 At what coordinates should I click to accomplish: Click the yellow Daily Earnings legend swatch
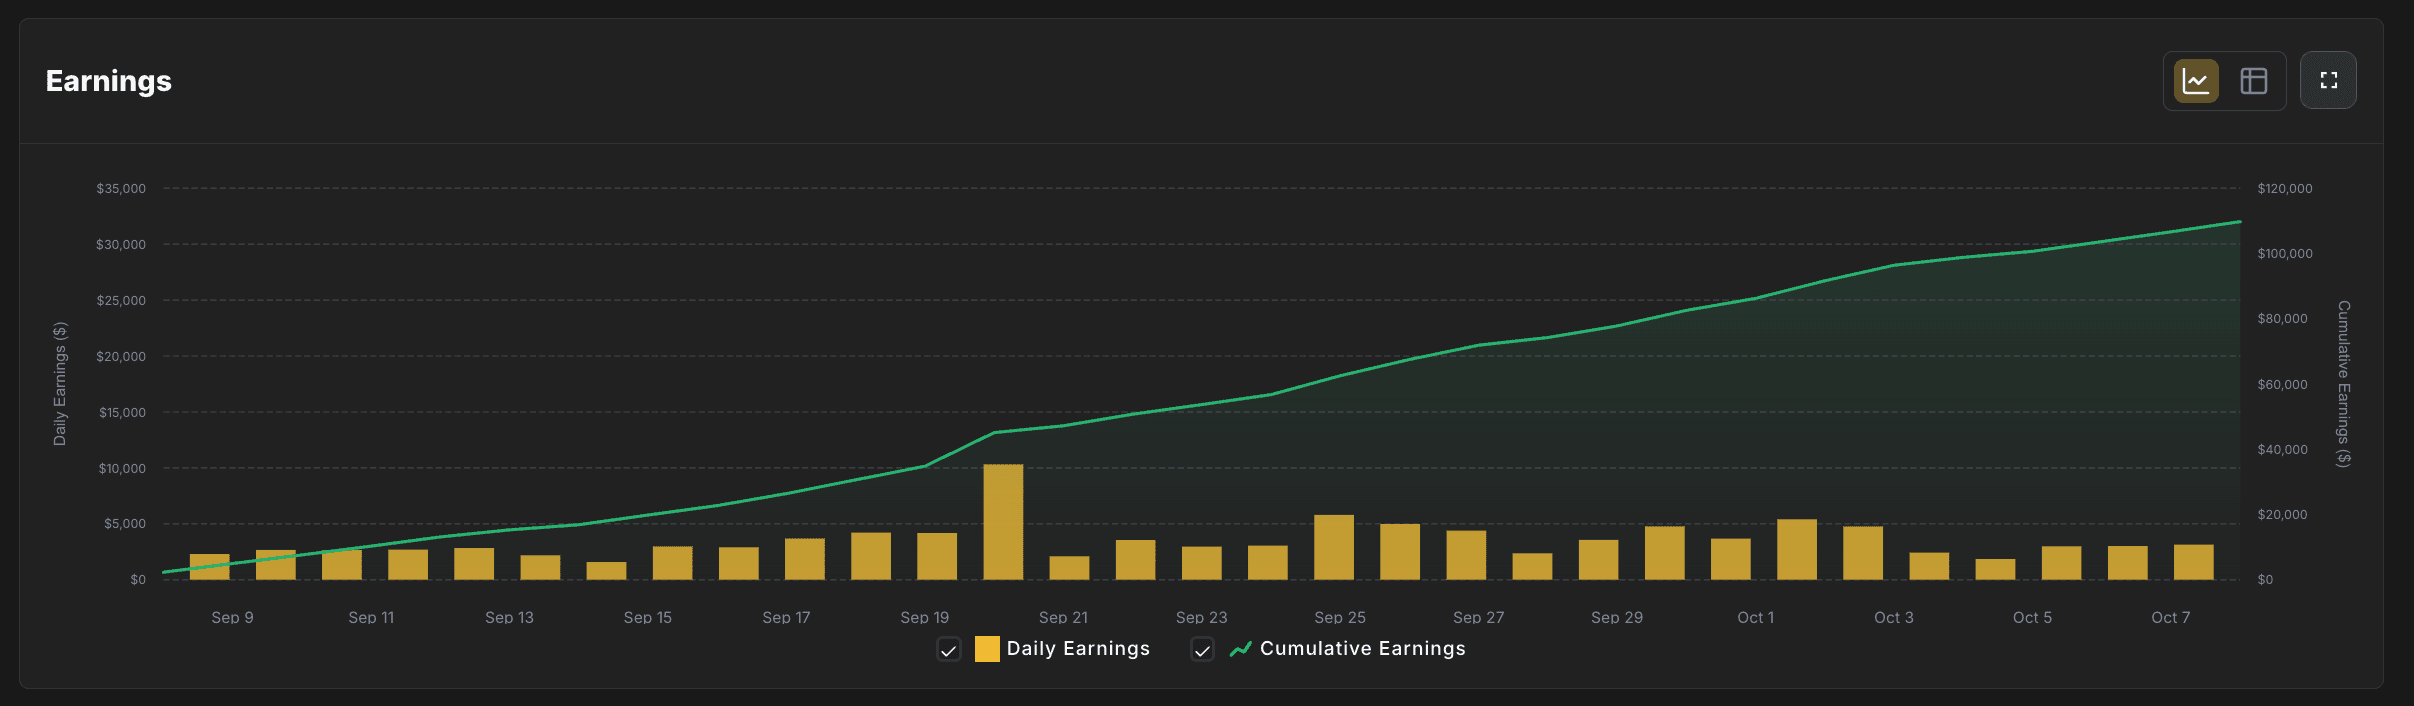(987, 649)
